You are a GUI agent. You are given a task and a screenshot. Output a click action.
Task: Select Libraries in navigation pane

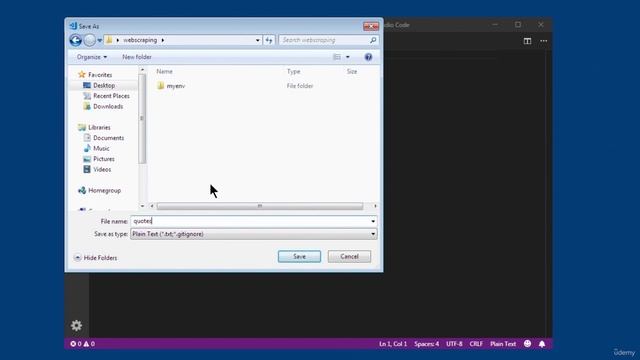point(99,127)
